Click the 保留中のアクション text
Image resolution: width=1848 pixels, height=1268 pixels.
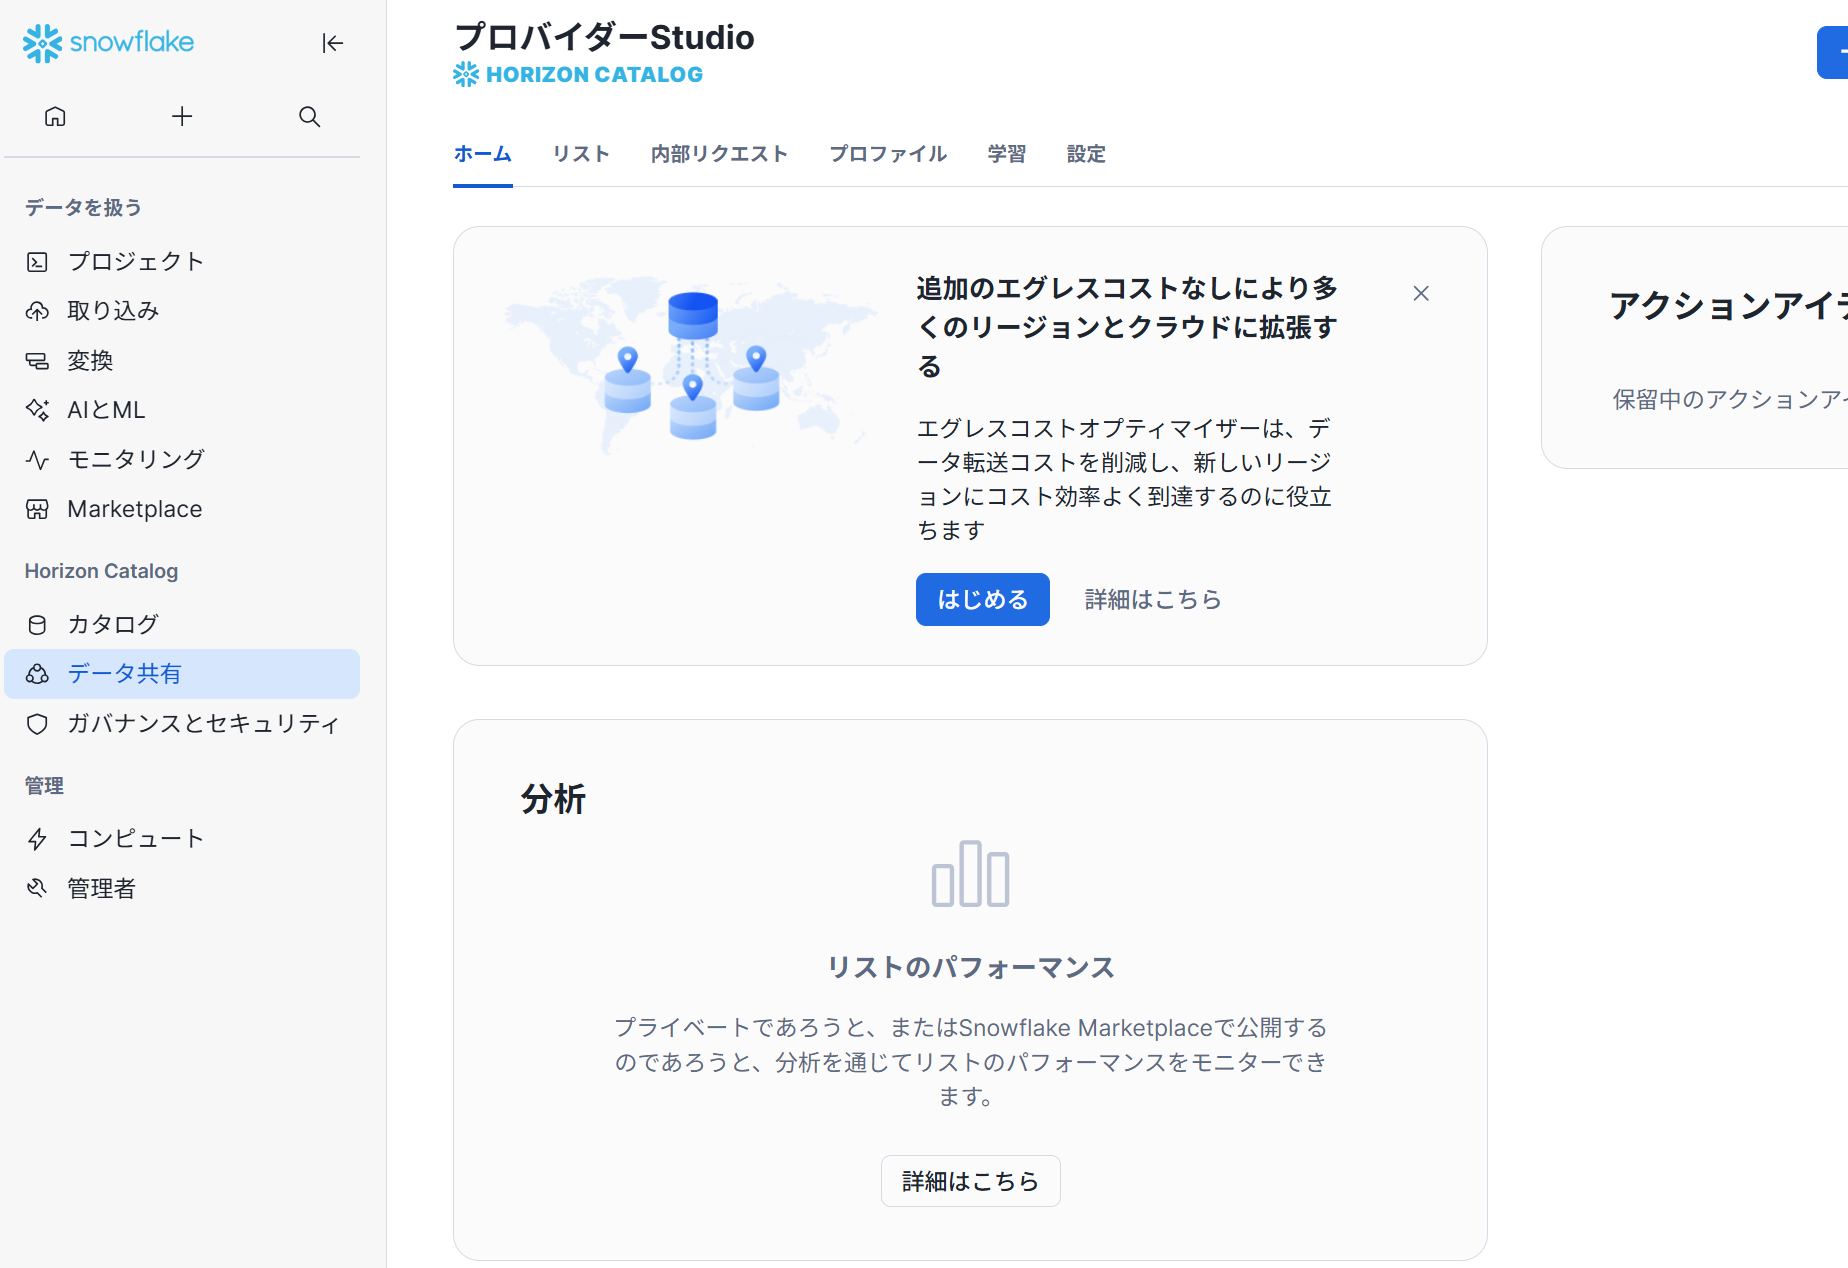tap(1730, 399)
